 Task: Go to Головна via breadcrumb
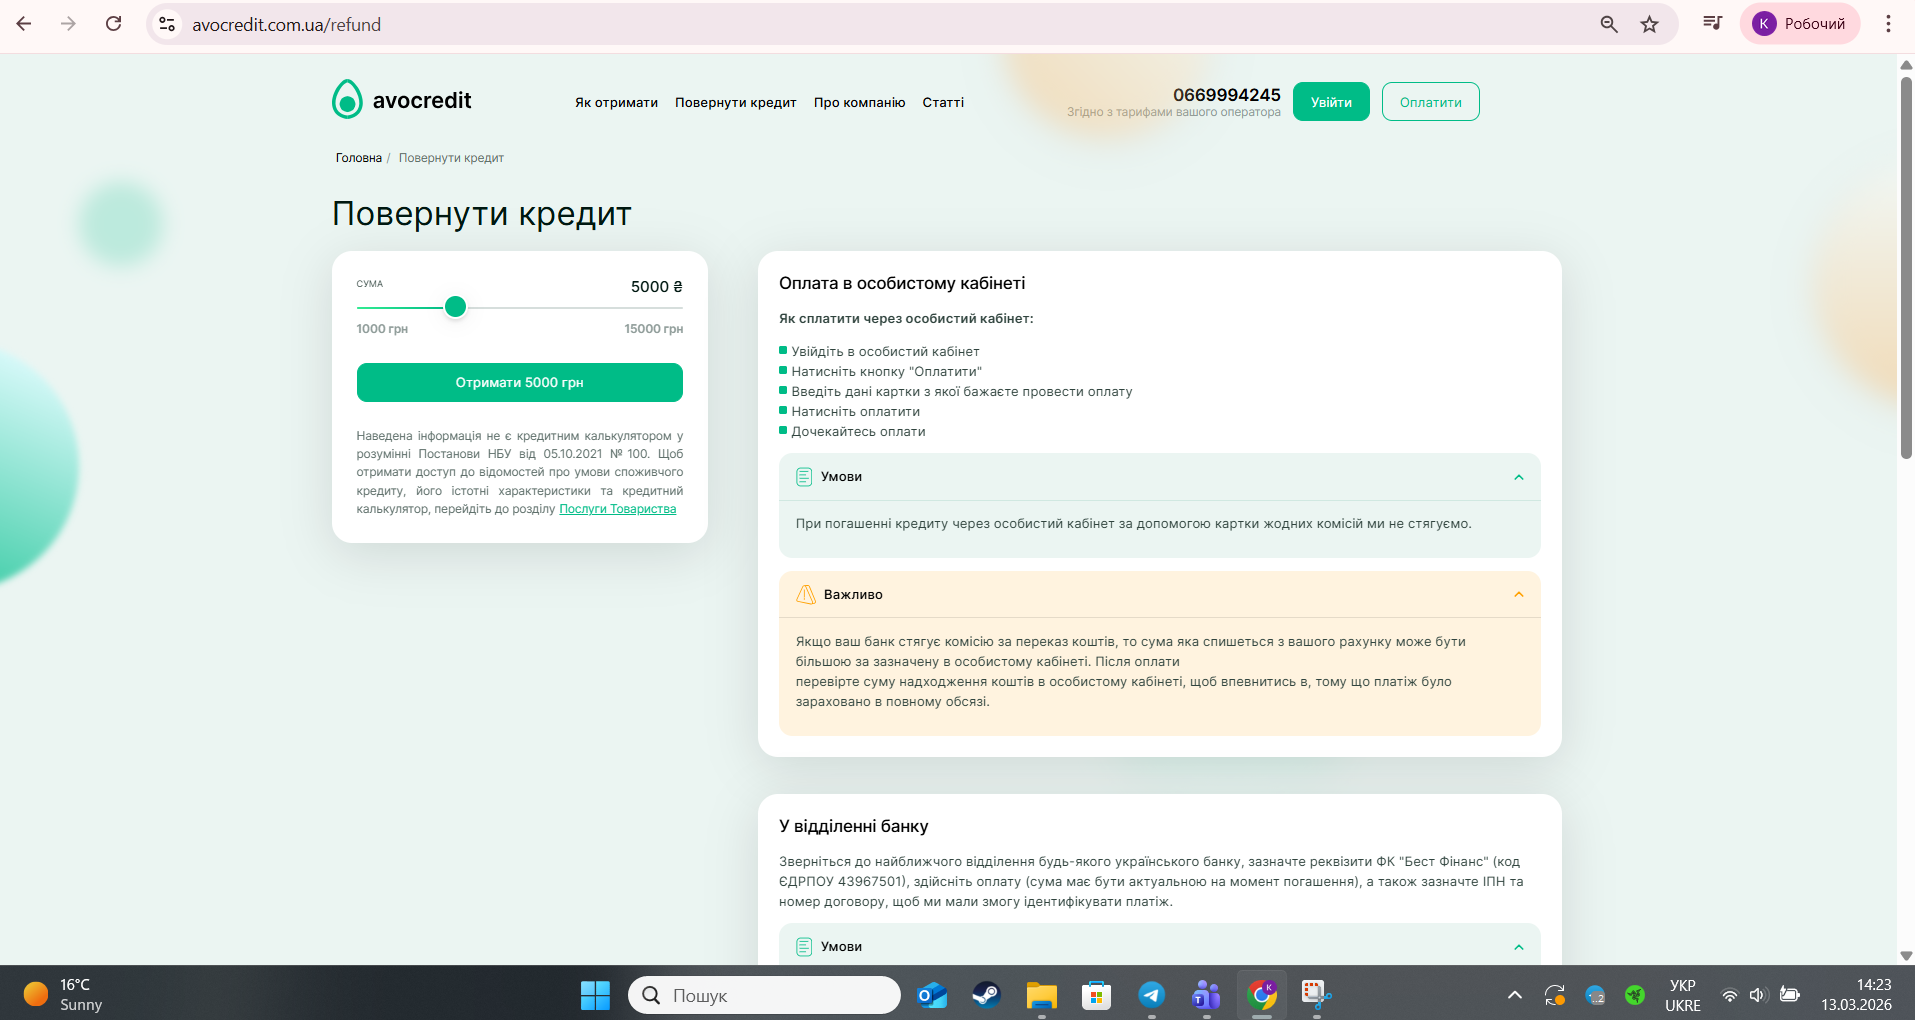[x=358, y=158]
